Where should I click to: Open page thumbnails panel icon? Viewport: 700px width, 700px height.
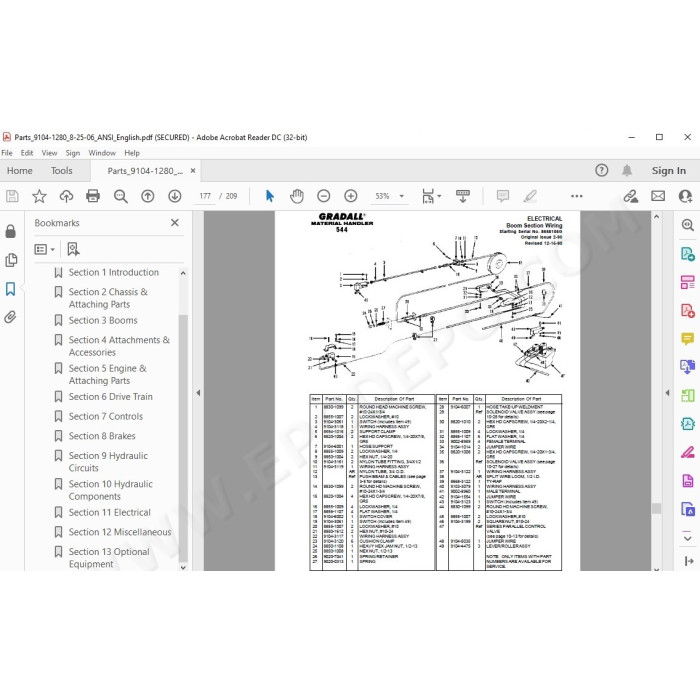(x=11, y=260)
